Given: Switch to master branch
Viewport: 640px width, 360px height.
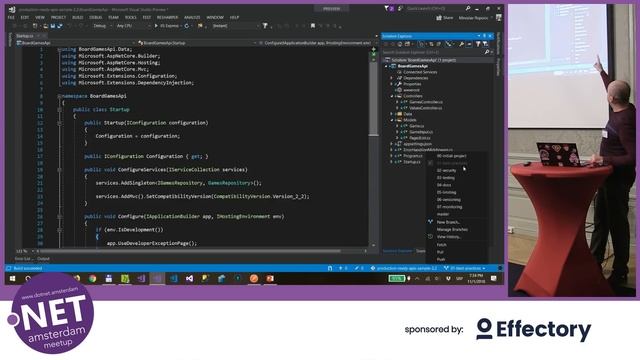Looking at the screenshot, I should tap(443, 214).
